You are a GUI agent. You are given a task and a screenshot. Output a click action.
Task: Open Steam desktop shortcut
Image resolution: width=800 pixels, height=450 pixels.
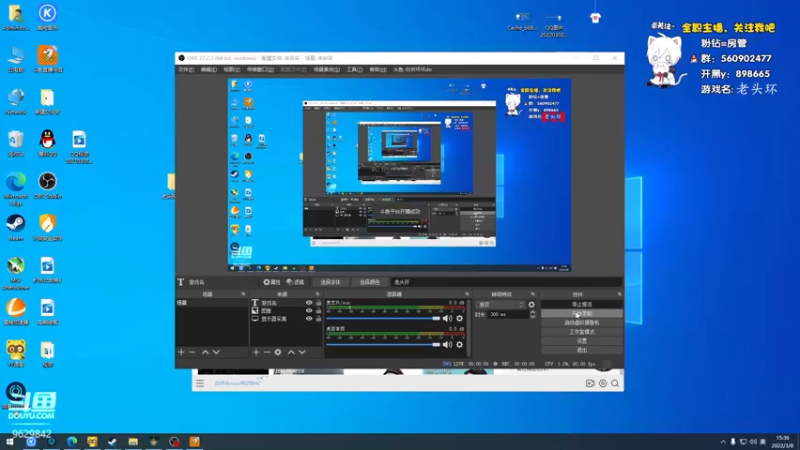click(16, 227)
